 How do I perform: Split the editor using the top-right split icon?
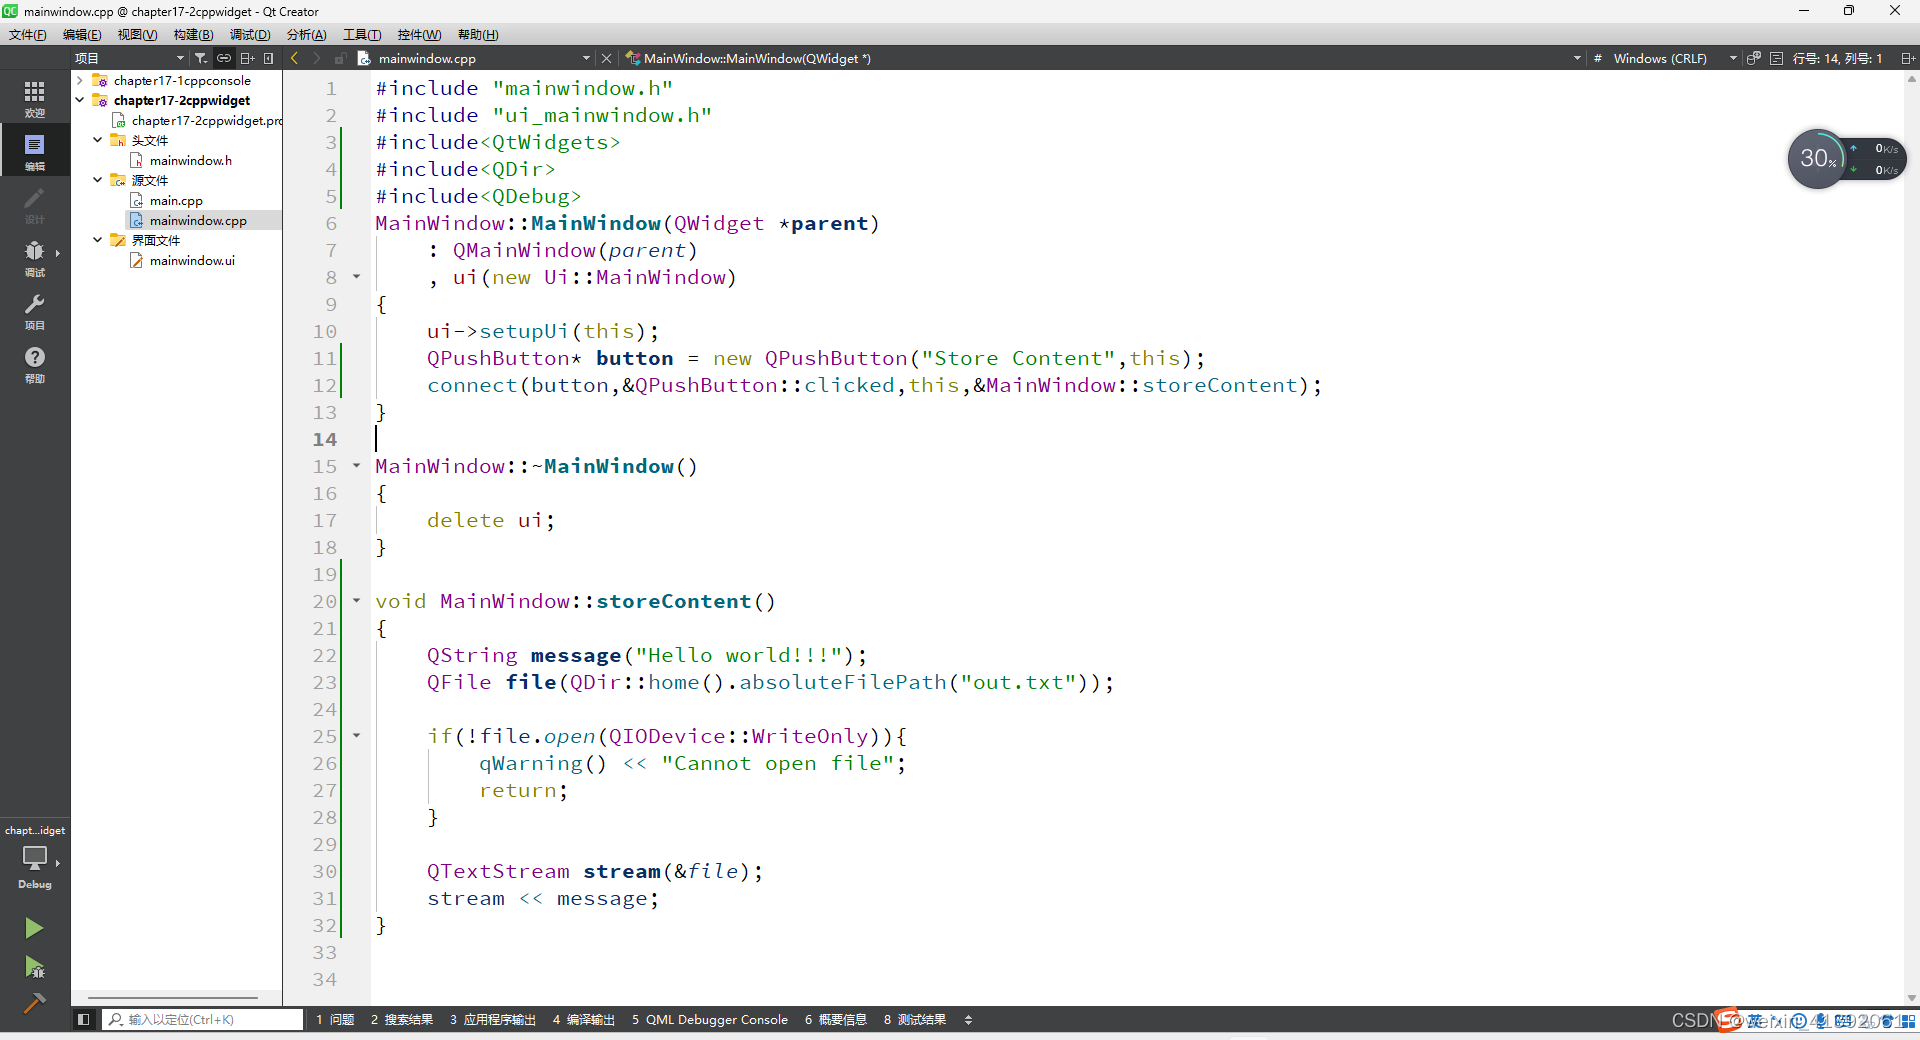[x=1909, y=58]
